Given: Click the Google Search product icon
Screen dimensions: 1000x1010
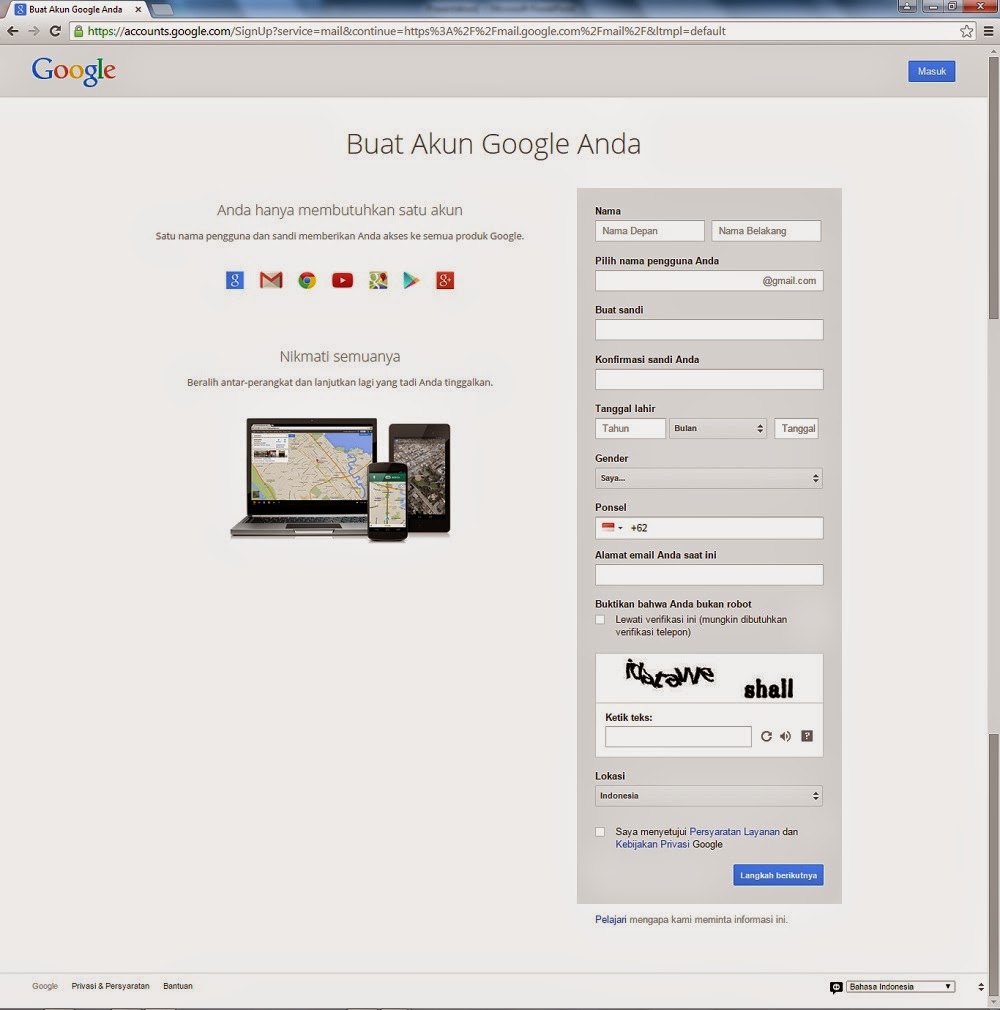Looking at the screenshot, I should [x=235, y=280].
